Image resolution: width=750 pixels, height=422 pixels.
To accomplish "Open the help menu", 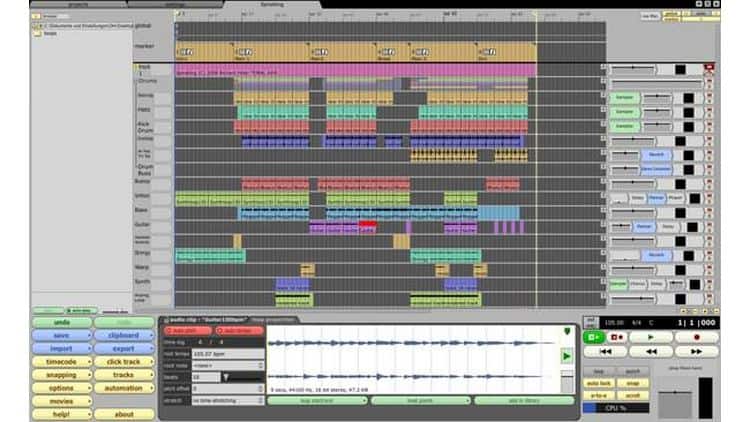I will click(62, 414).
